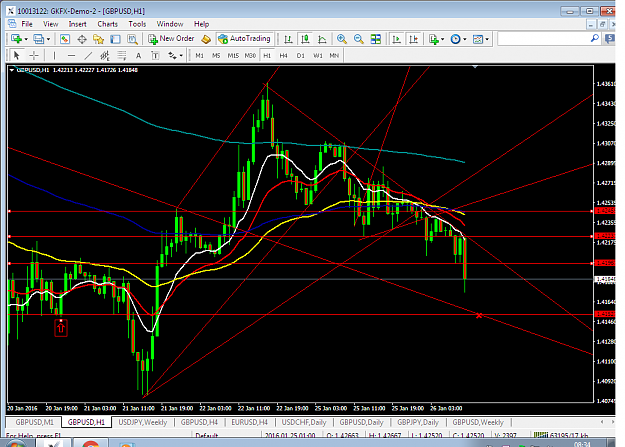
Task: Click inside the toolbar search field
Action: coord(544,39)
